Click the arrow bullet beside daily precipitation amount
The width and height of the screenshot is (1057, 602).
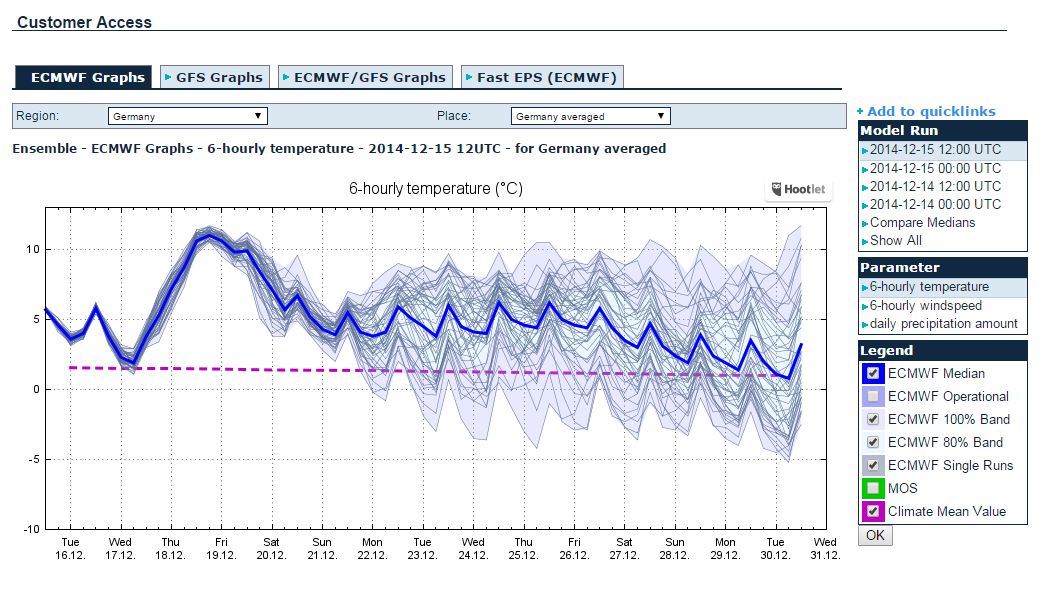click(865, 325)
